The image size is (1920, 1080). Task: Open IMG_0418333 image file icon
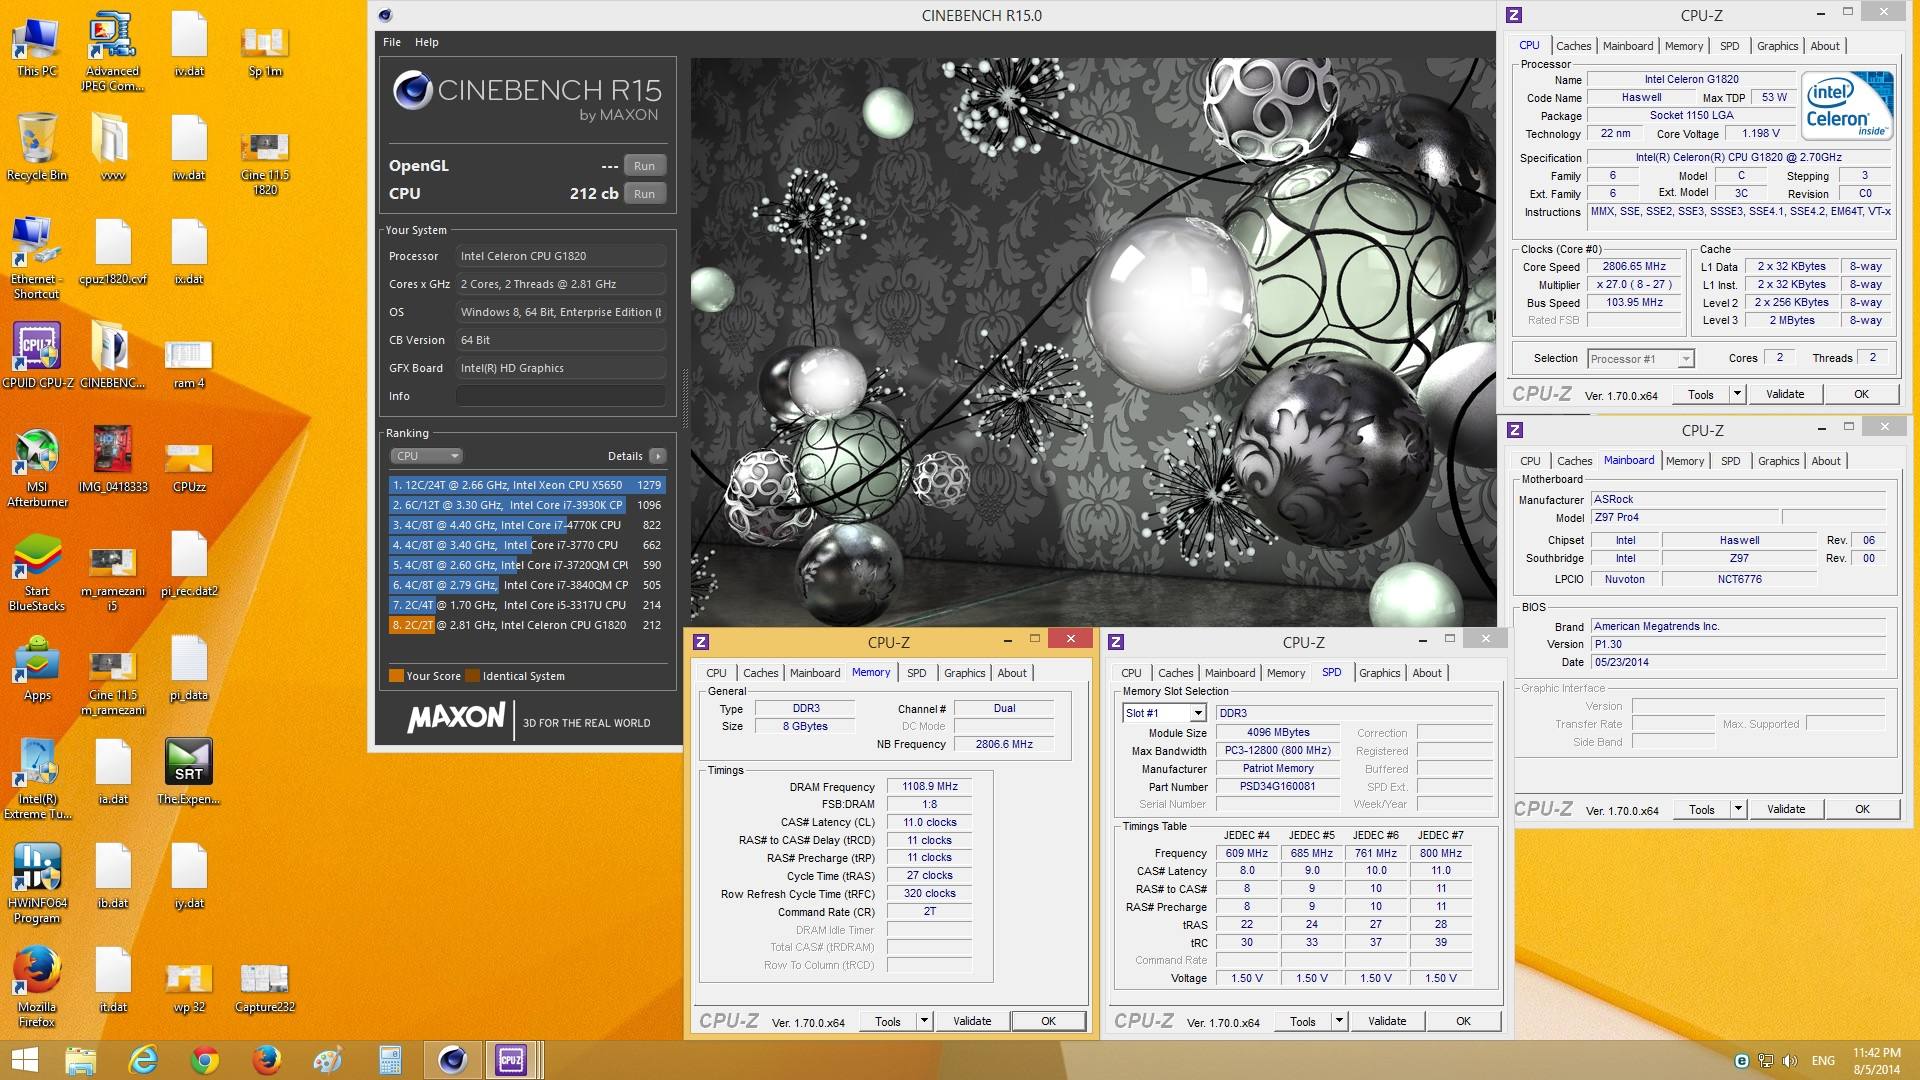click(x=112, y=460)
